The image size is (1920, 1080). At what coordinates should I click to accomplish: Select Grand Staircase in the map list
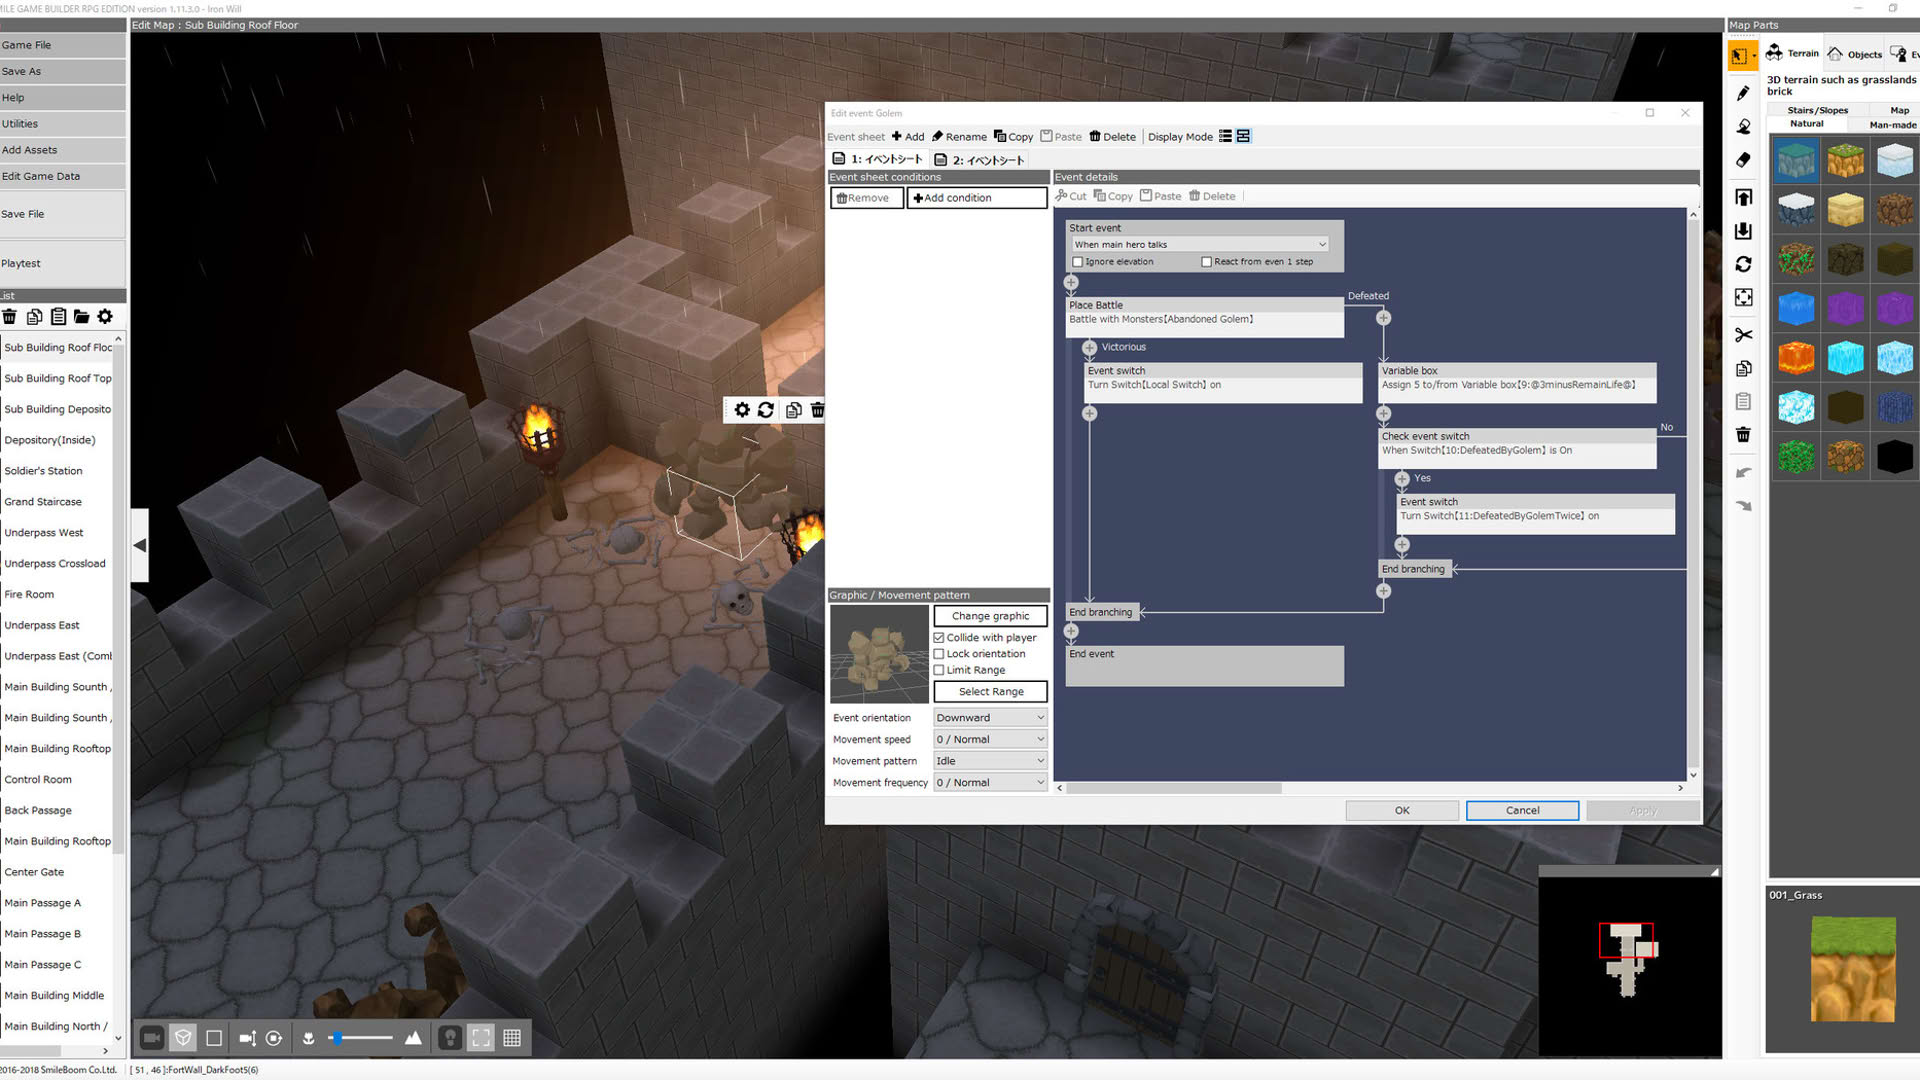coord(43,502)
